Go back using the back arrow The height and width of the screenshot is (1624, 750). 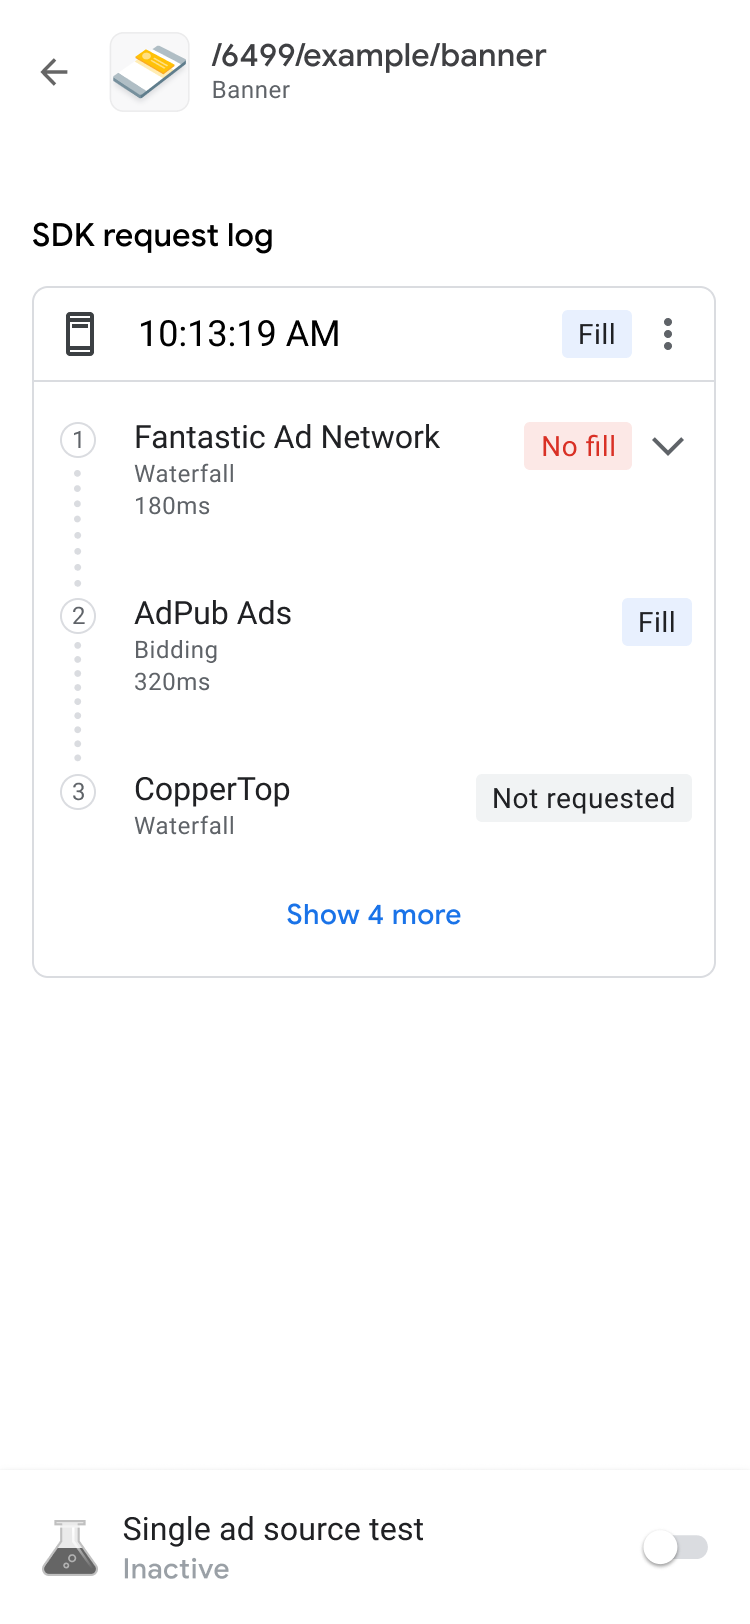54,72
